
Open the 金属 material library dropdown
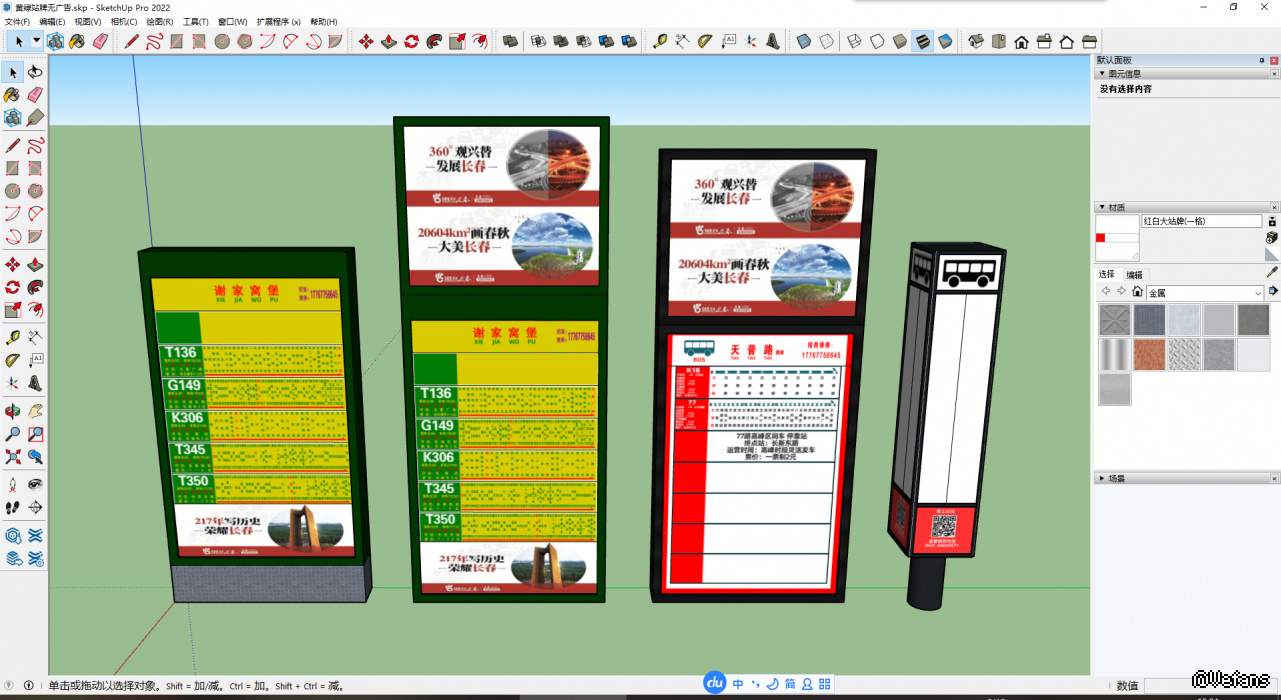pos(1204,293)
